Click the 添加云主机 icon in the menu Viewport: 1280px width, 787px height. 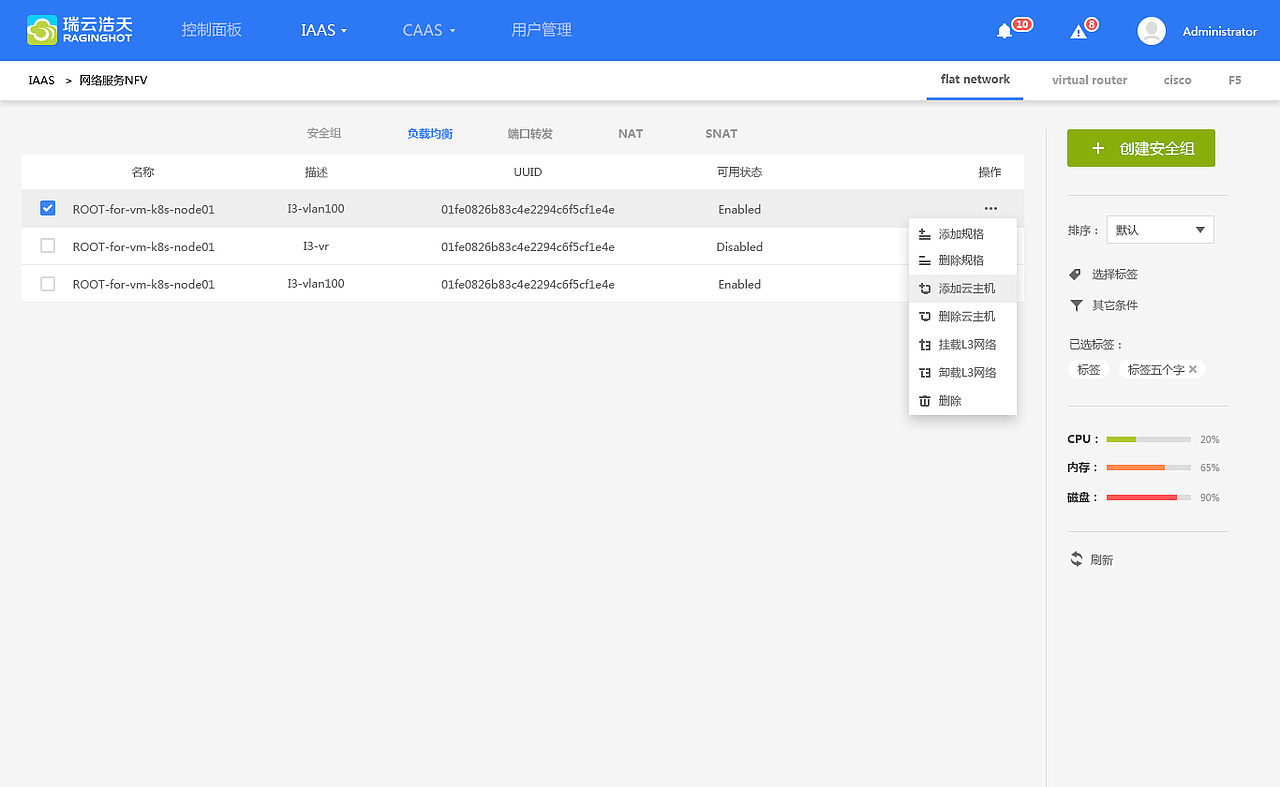(x=925, y=288)
